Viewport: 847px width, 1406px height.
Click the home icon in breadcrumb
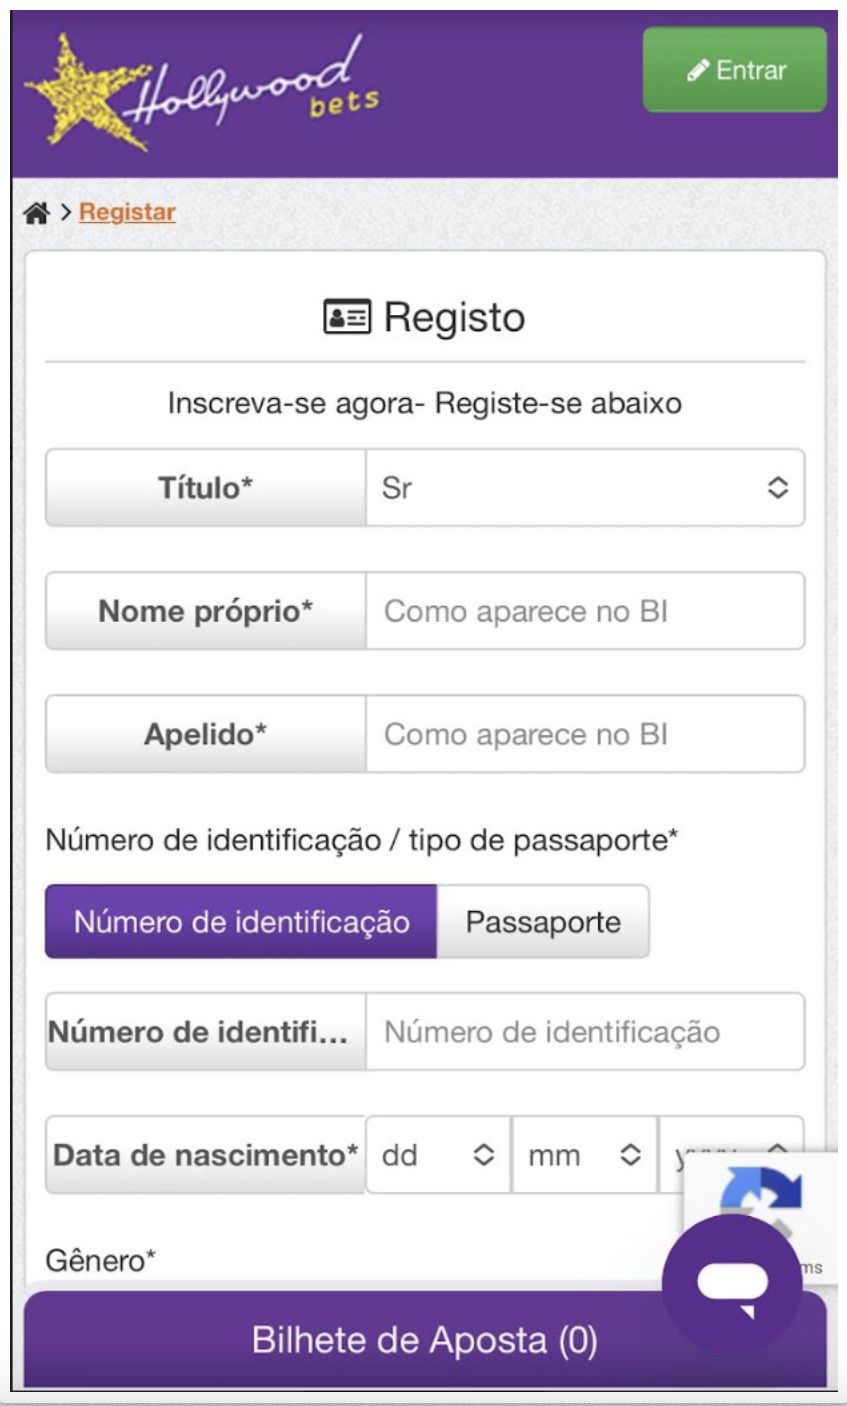pyautogui.click(x=37, y=213)
